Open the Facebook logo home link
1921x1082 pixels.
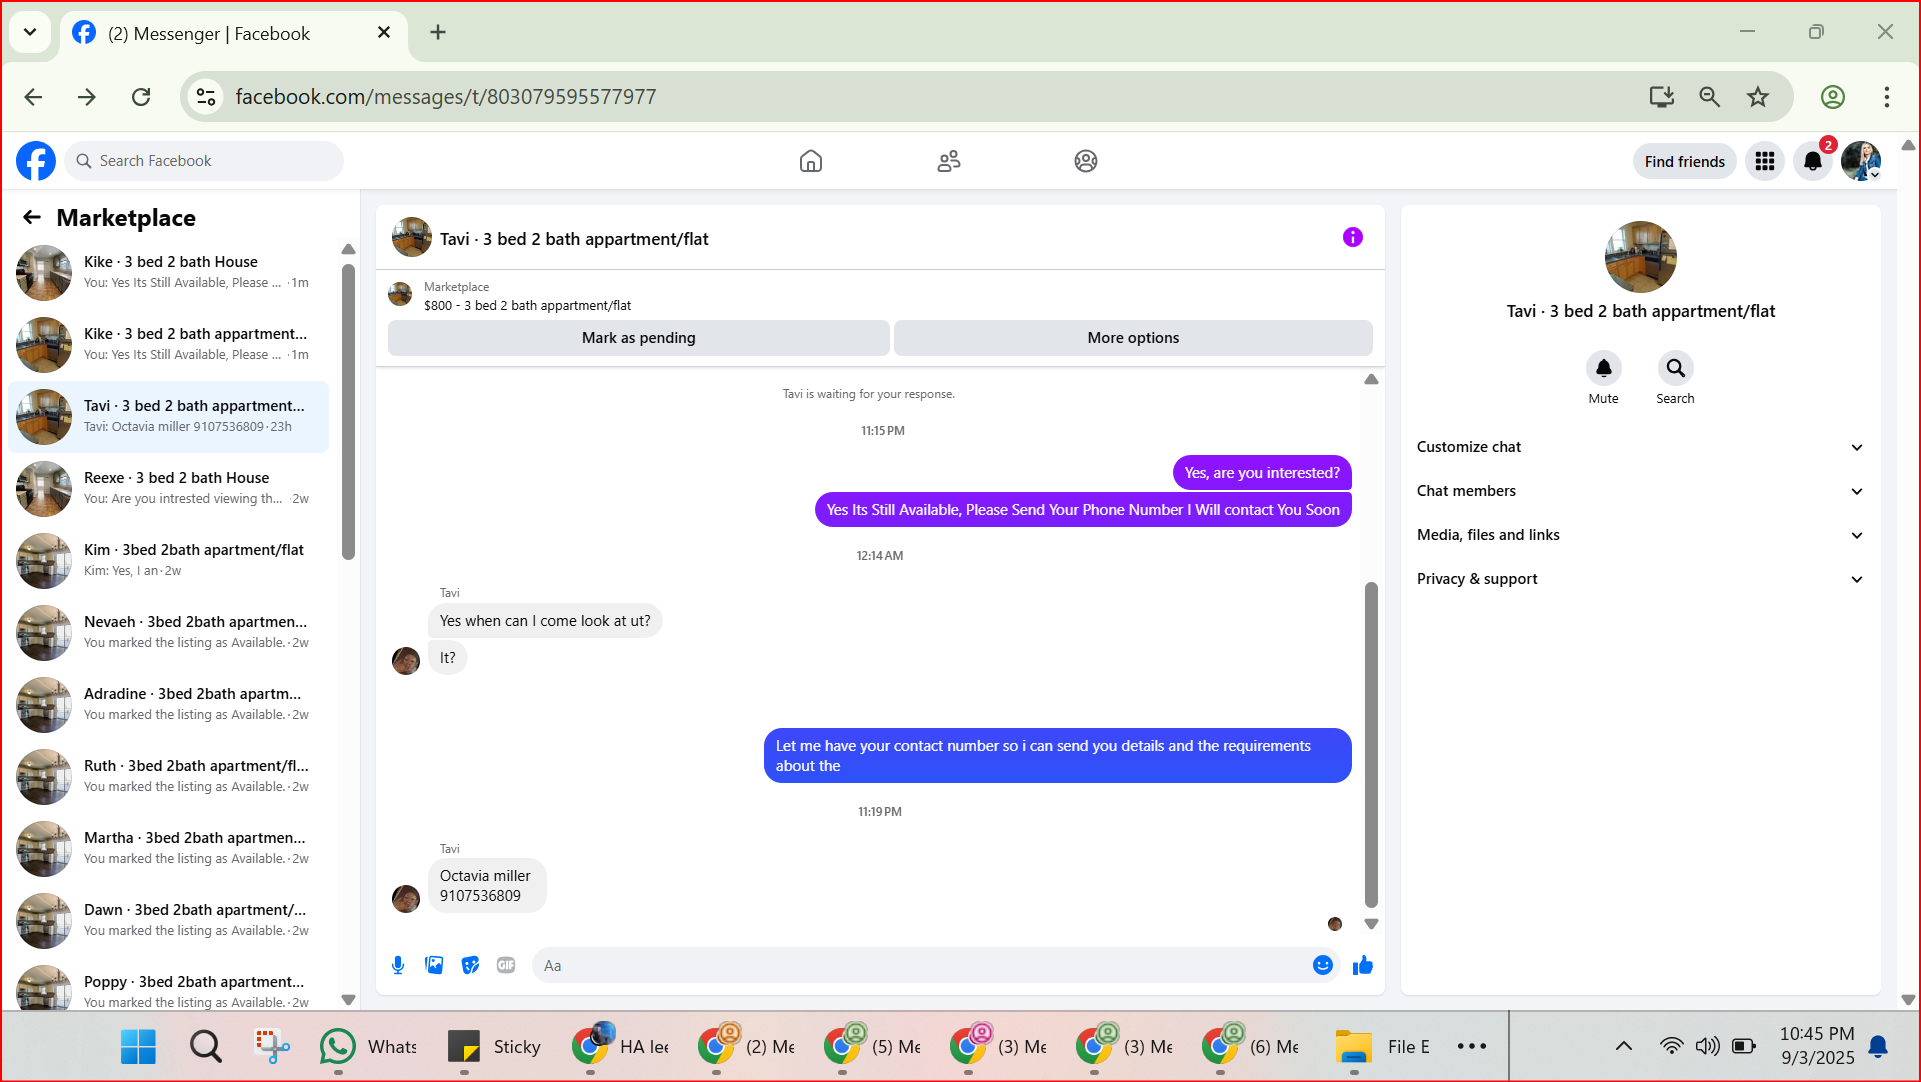[36, 161]
